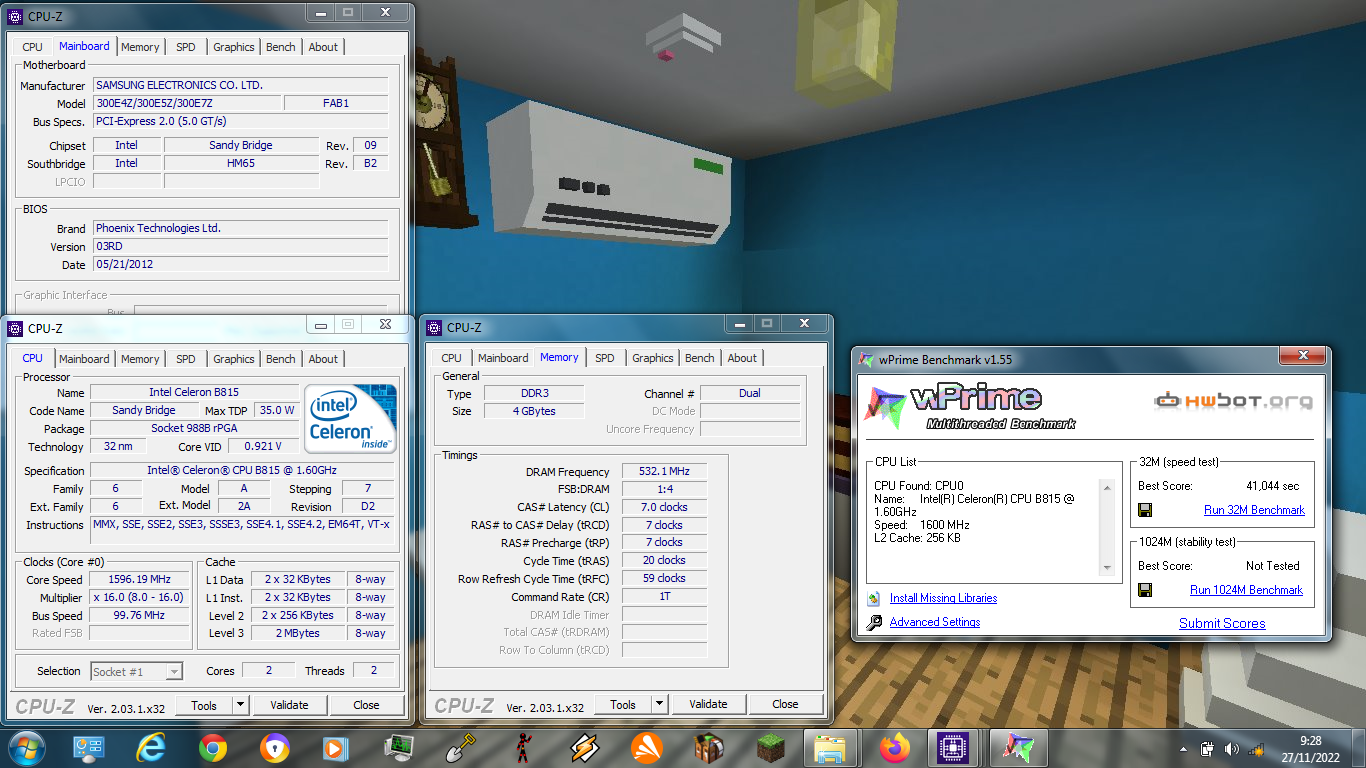The width and height of the screenshot is (1366, 768).
Task: Open the stick figure taskbar icon
Action: [x=522, y=748]
